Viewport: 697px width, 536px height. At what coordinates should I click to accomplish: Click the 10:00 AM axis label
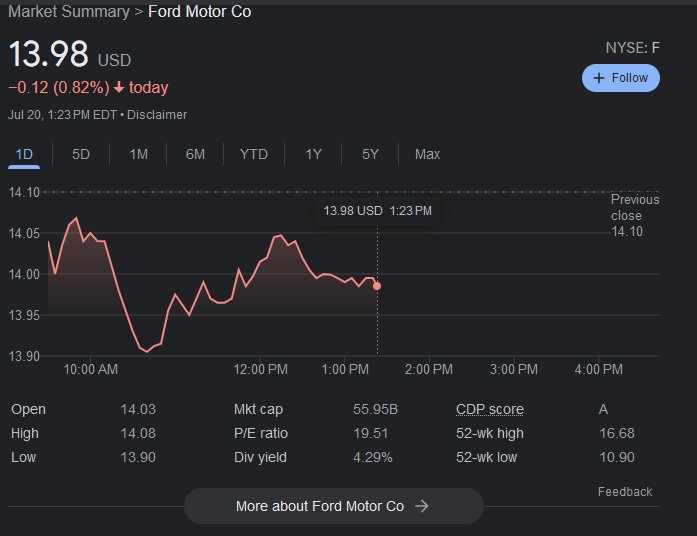(91, 369)
